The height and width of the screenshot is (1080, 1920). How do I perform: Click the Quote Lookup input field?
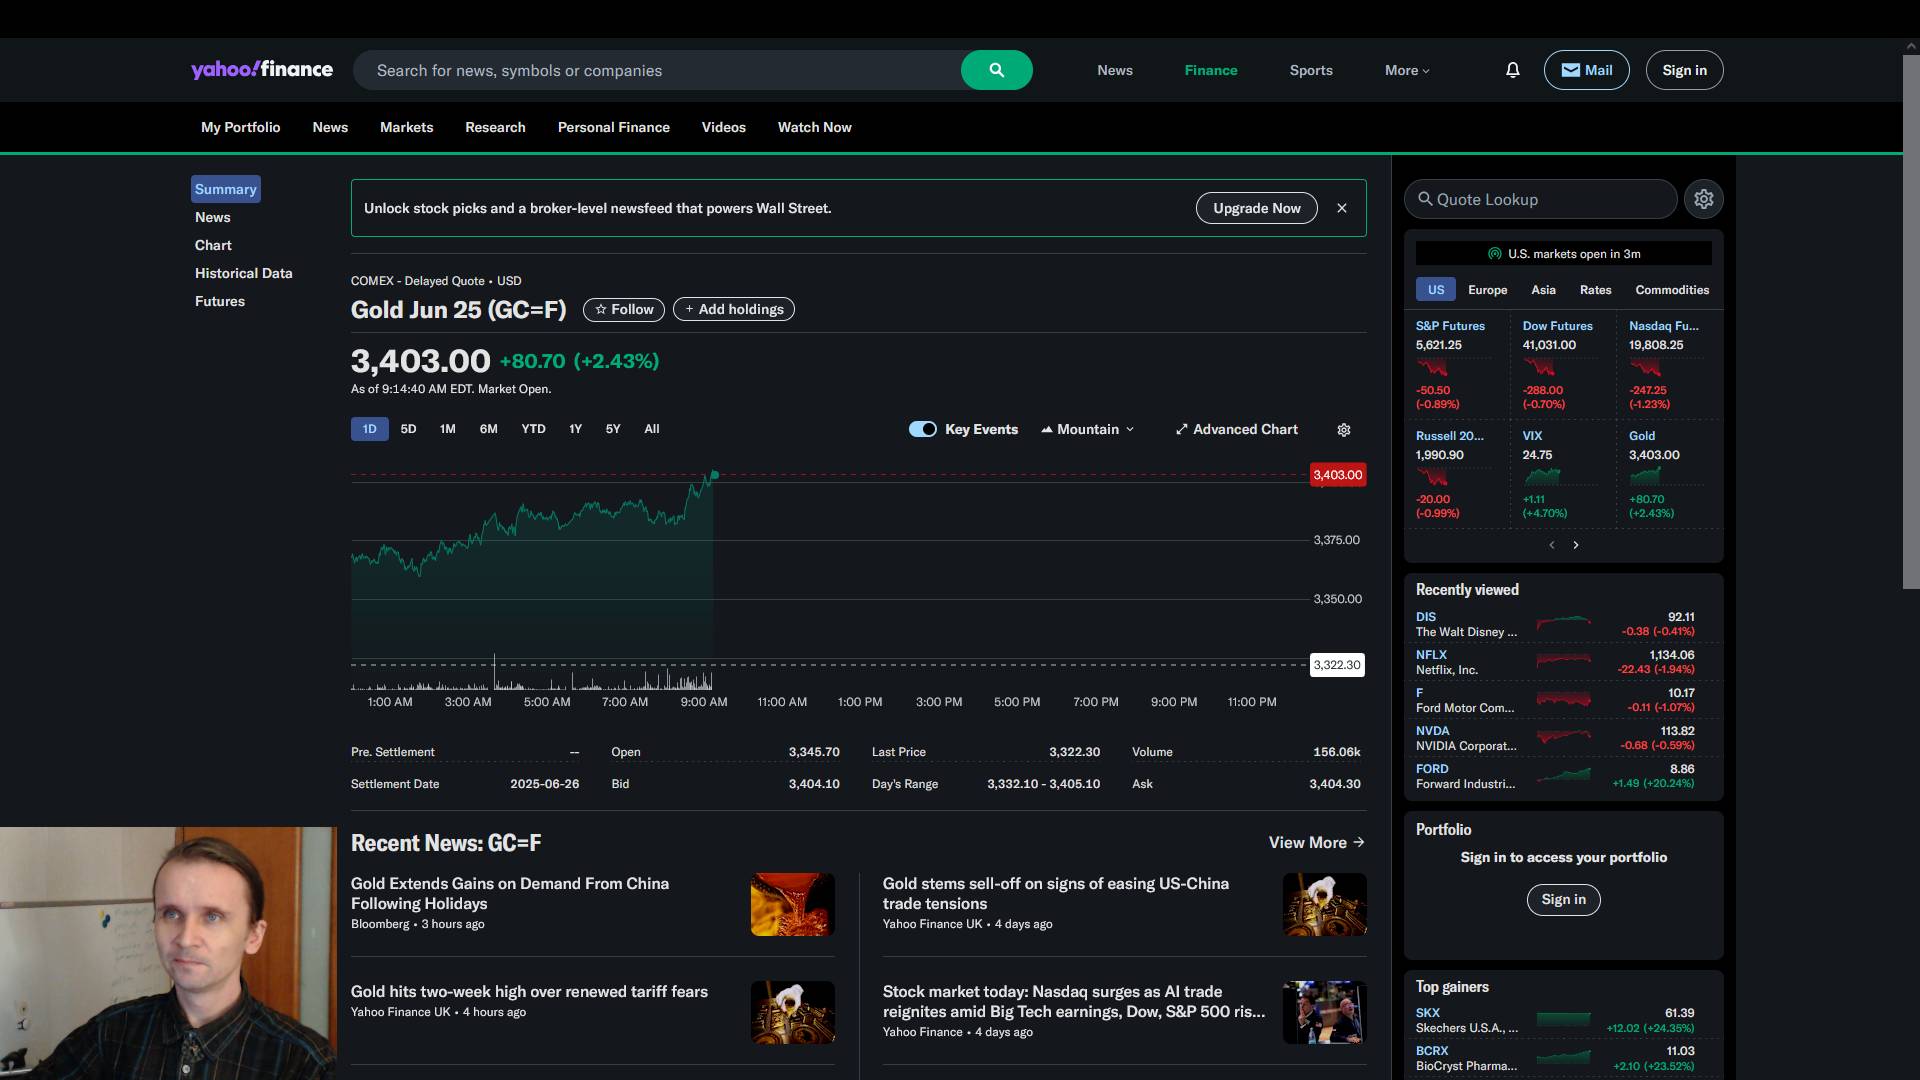point(1545,199)
